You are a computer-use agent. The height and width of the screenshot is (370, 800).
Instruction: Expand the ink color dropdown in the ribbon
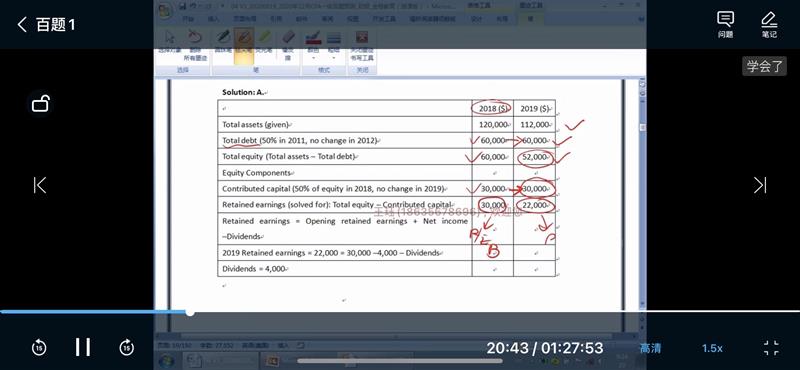point(313,45)
